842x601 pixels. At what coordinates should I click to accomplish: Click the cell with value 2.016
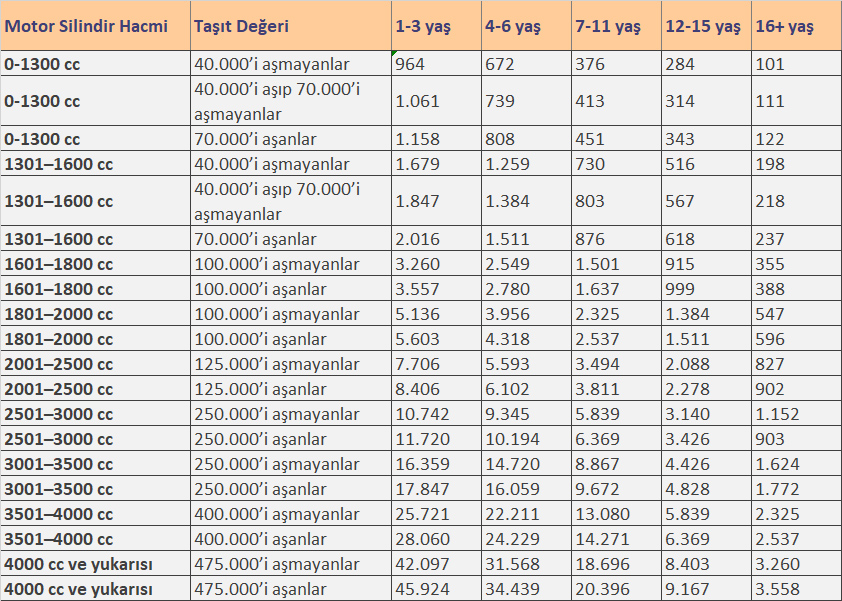pos(435,239)
